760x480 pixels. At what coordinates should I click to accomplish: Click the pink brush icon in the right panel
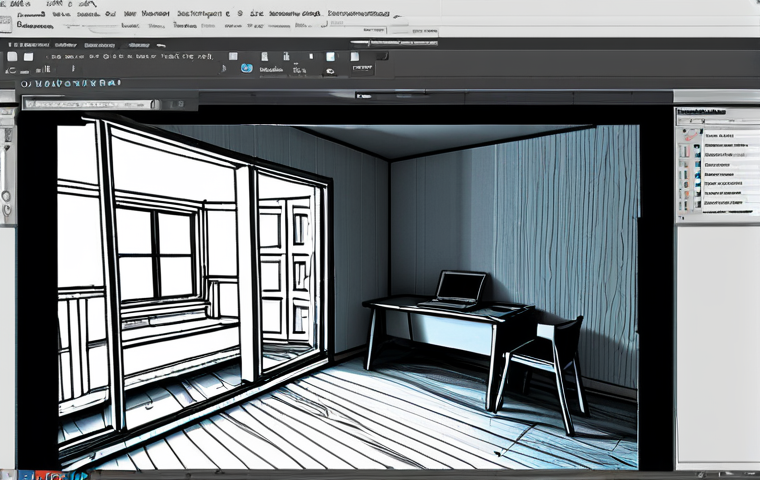(691, 135)
